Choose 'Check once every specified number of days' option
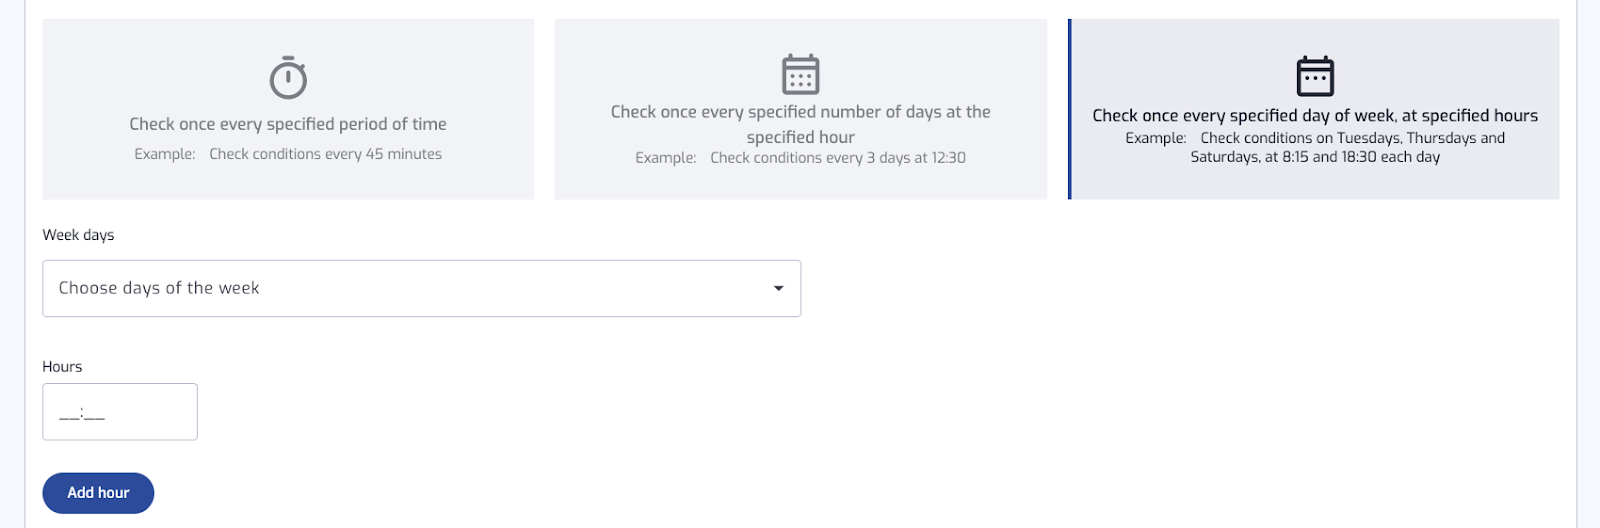Image resolution: width=1600 pixels, height=528 pixels. click(x=801, y=109)
